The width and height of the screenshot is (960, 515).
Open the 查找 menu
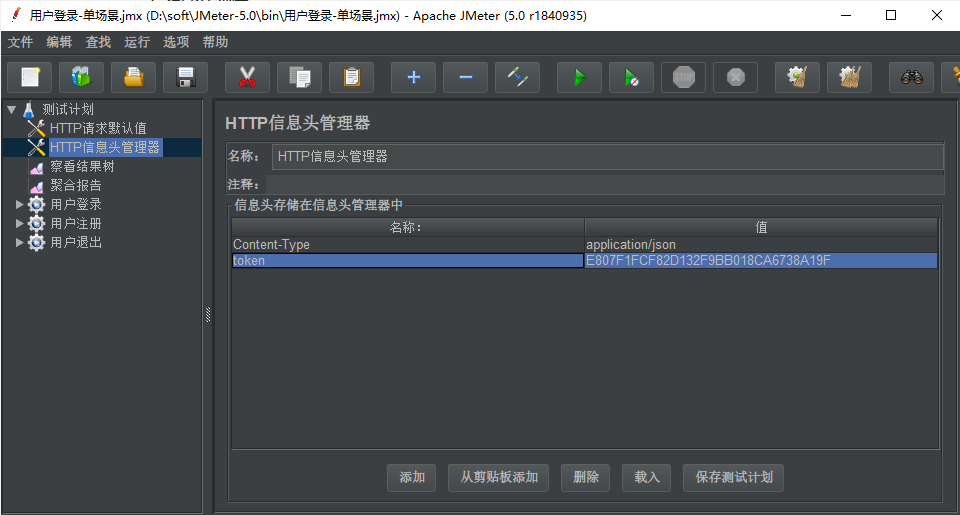click(x=98, y=42)
